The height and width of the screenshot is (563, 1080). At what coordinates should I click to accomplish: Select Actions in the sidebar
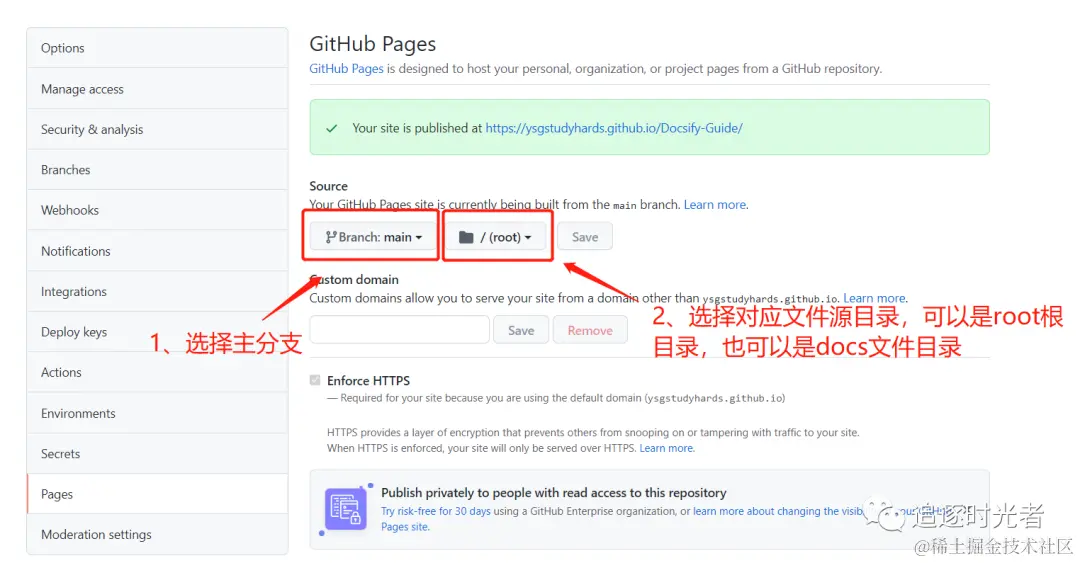(157, 372)
